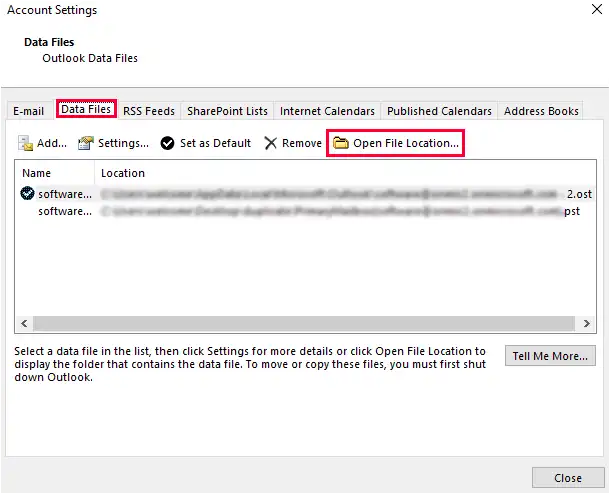Click the Remove label in the toolbar
Image resolution: width=610 pixels, height=494 pixels.
pos(302,143)
